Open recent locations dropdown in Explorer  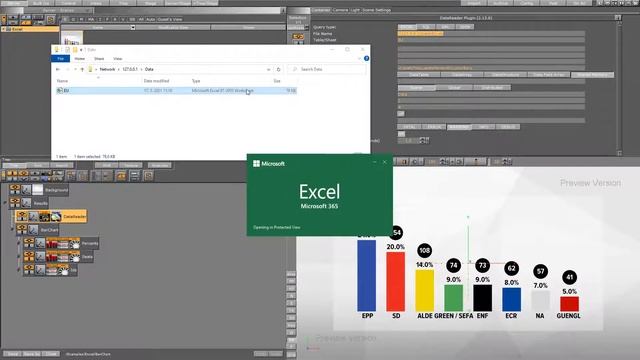click(75, 69)
